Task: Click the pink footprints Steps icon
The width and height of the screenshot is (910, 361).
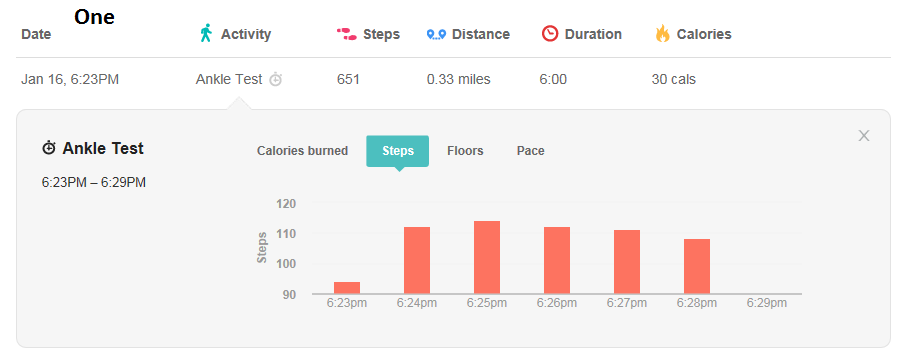Action: pos(346,34)
